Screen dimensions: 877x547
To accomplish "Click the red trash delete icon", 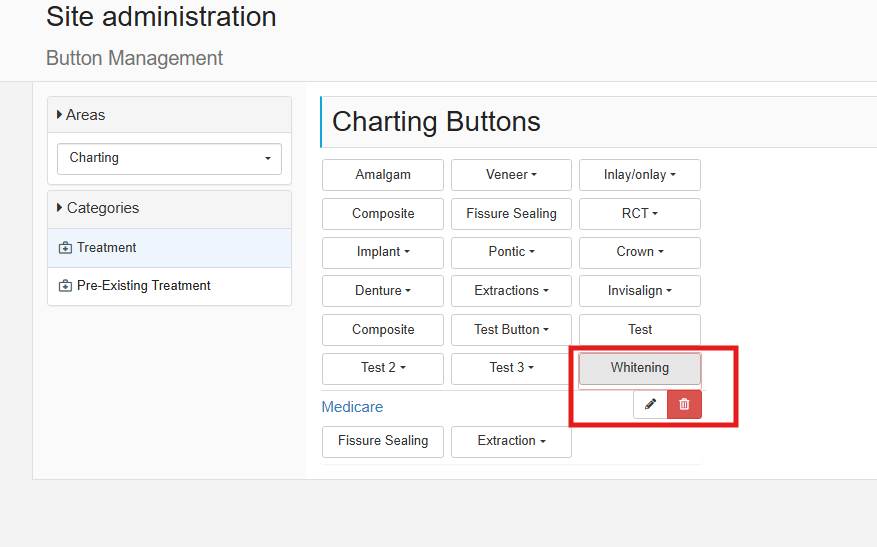I will click(x=684, y=404).
